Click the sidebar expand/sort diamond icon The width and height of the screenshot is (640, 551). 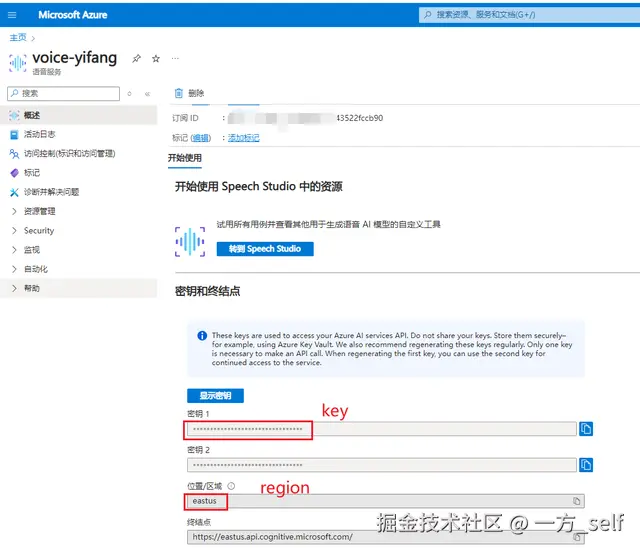coord(129,94)
